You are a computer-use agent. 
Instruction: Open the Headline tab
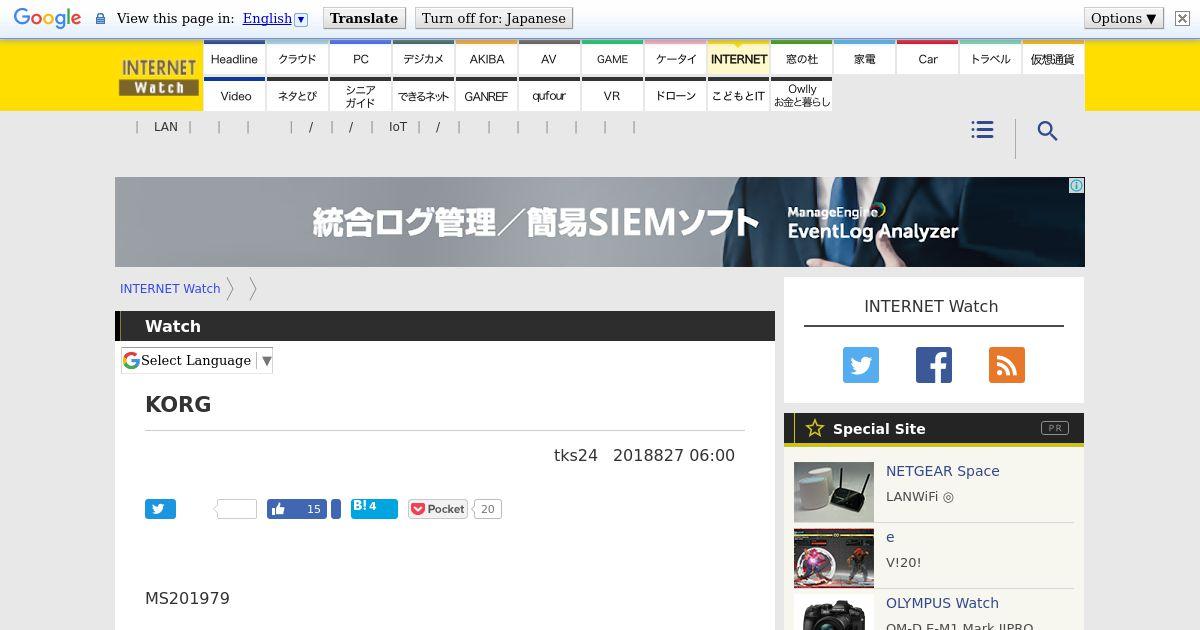tap(234, 59)
